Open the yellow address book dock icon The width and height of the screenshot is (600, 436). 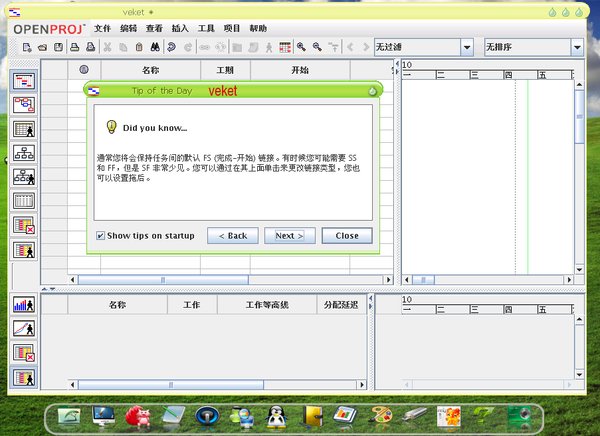pyautogui.click(x=312, y=416)
